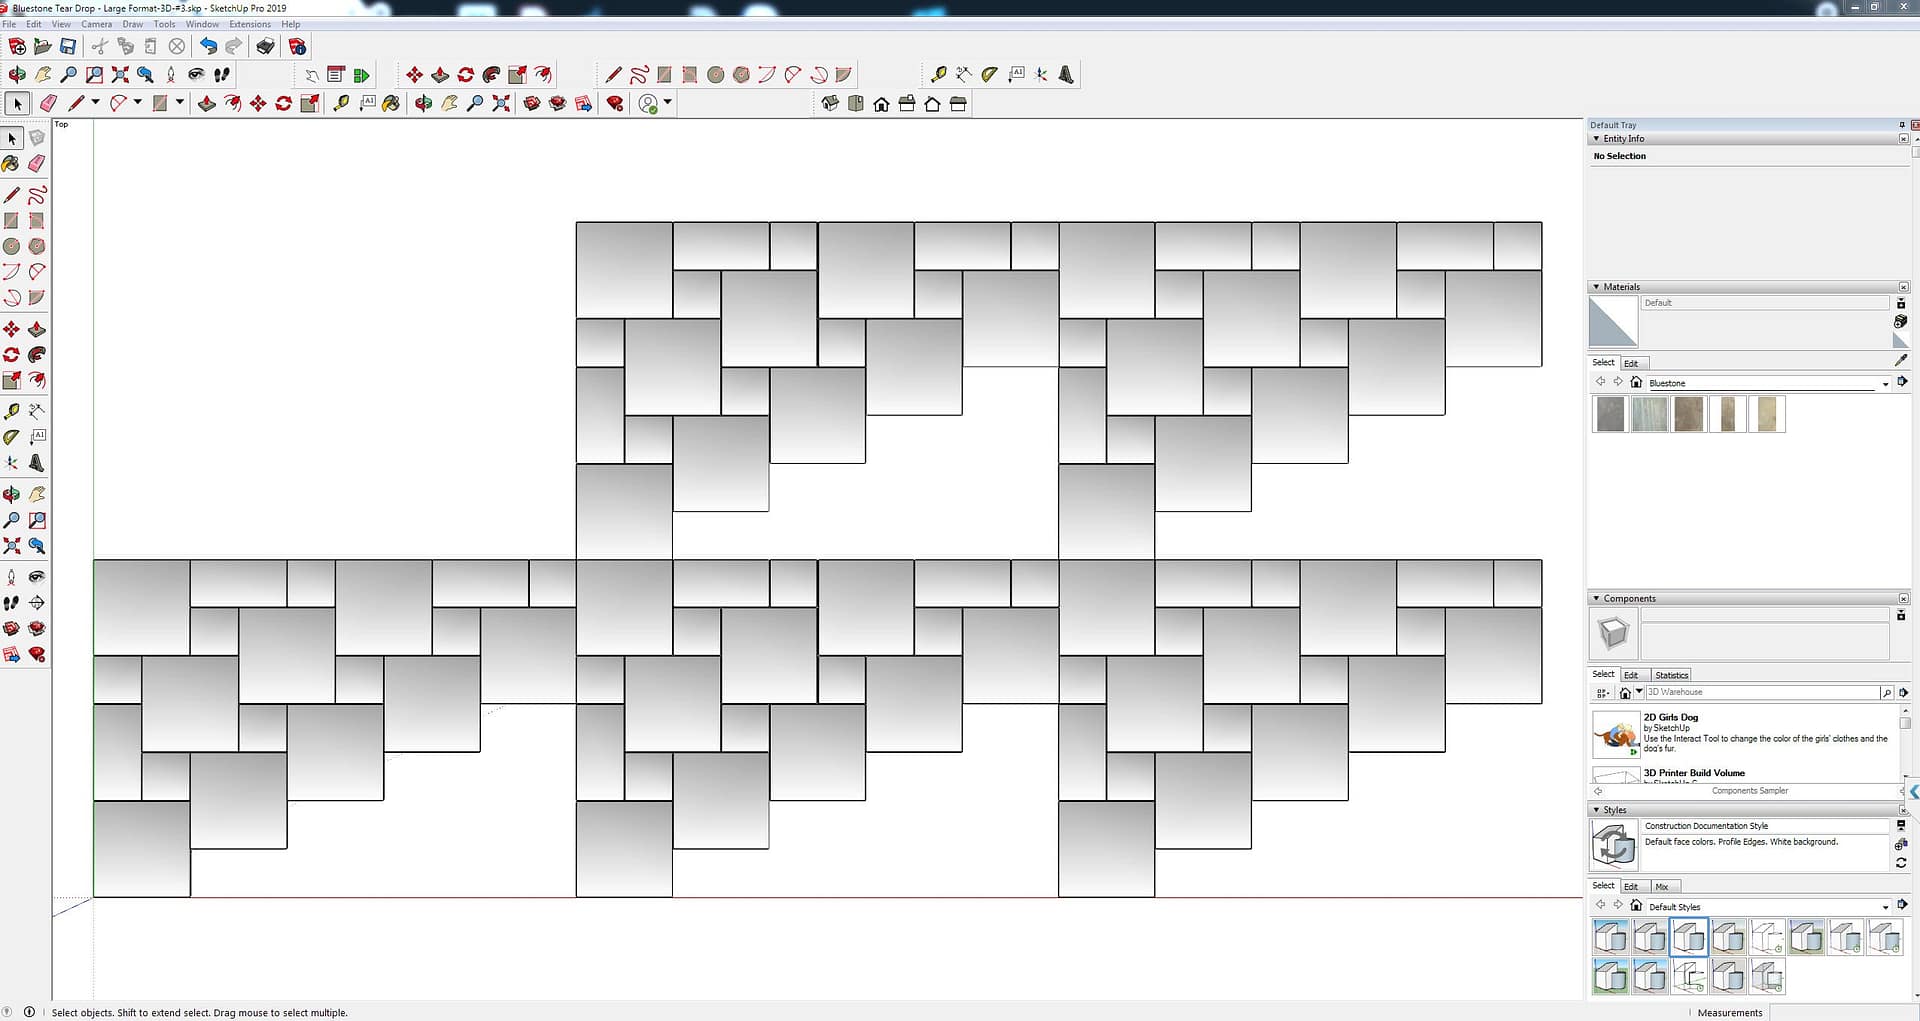1920x1021 pixels.
Task: Switch to the Statistics tab in Components
Action: tap(1671, 675)
